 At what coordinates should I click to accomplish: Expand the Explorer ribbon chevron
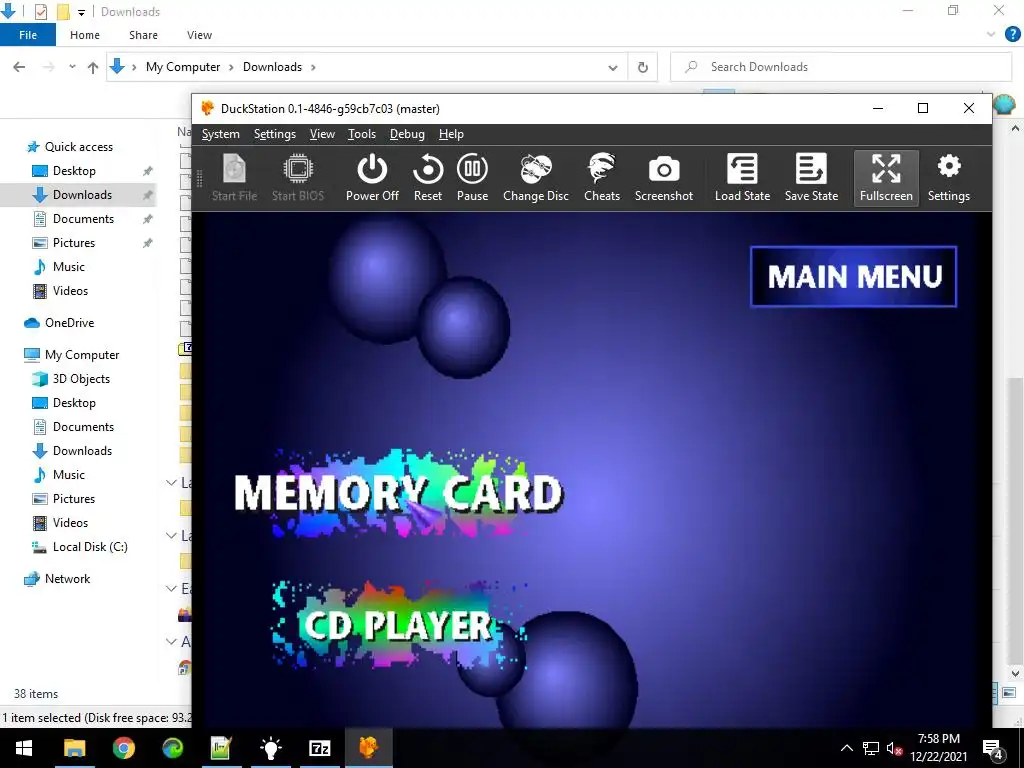tap(991, 35)
